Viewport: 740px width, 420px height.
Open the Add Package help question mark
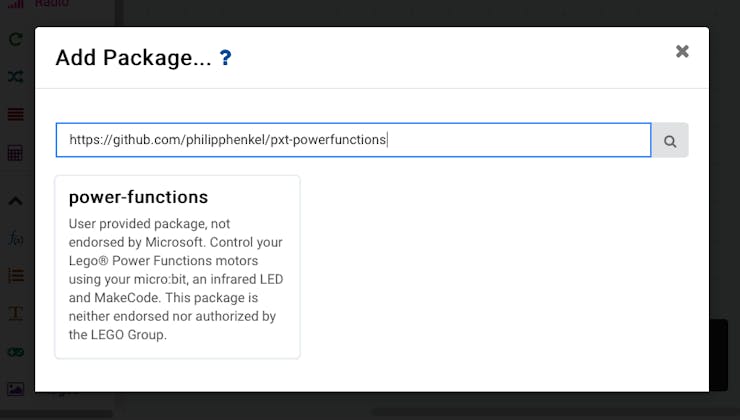(x=226, y=58)
